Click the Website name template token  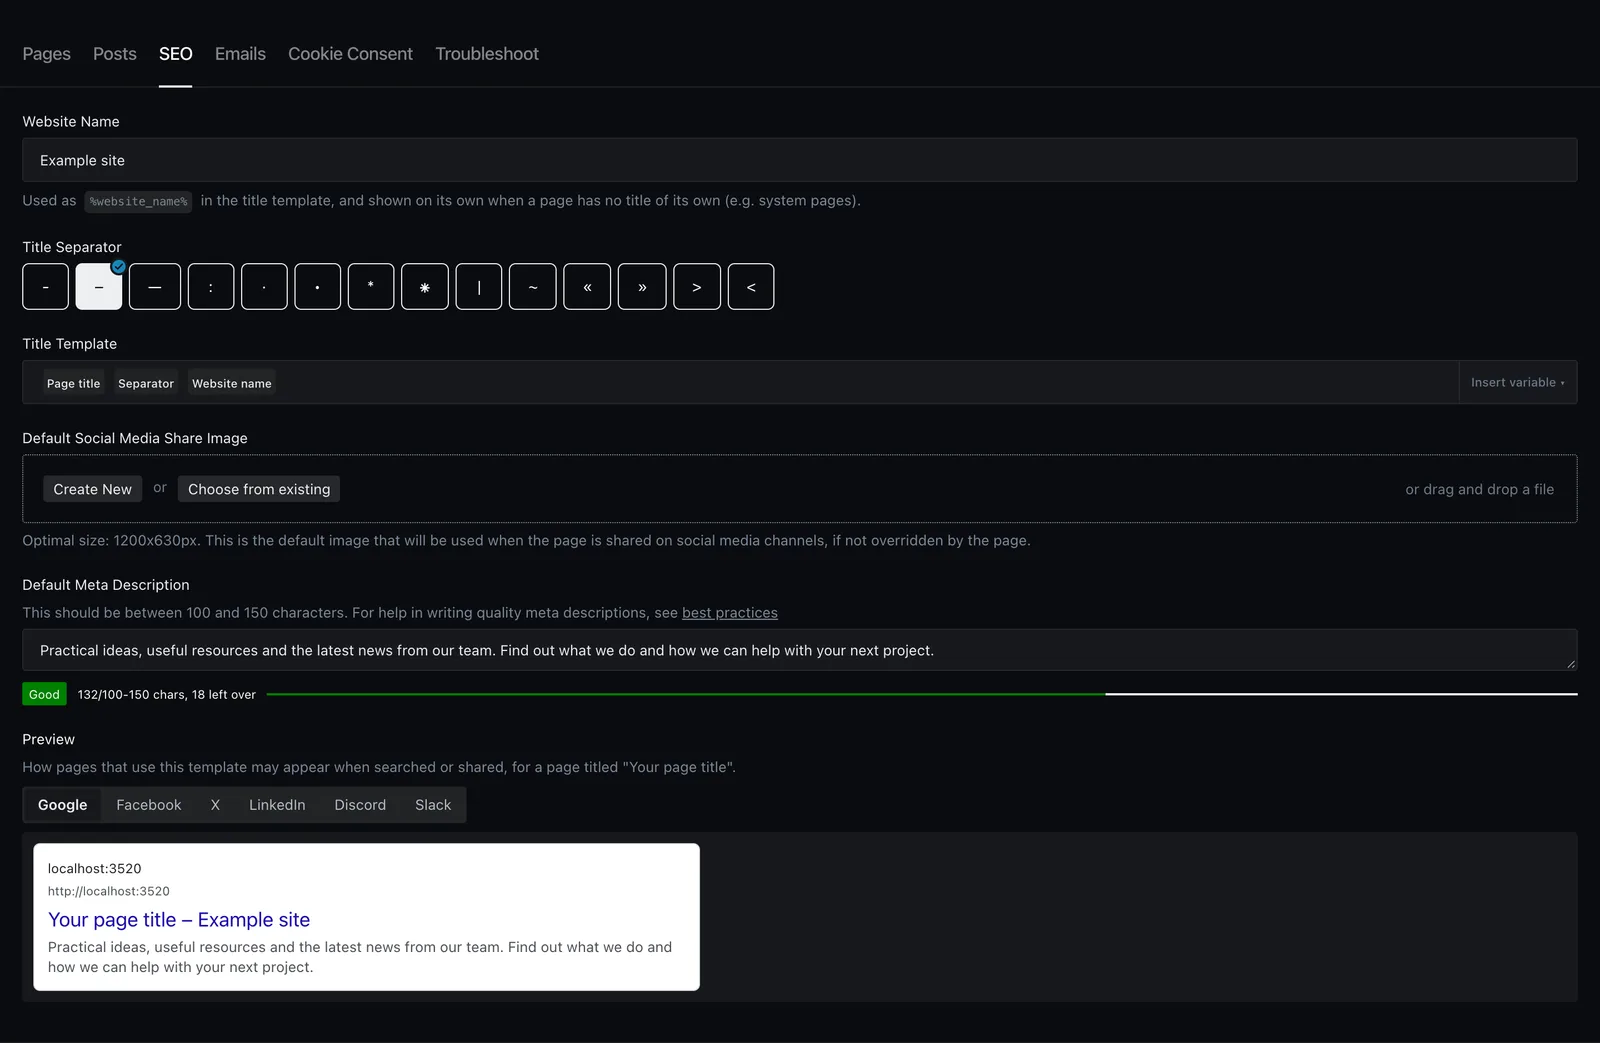point(232,383)
